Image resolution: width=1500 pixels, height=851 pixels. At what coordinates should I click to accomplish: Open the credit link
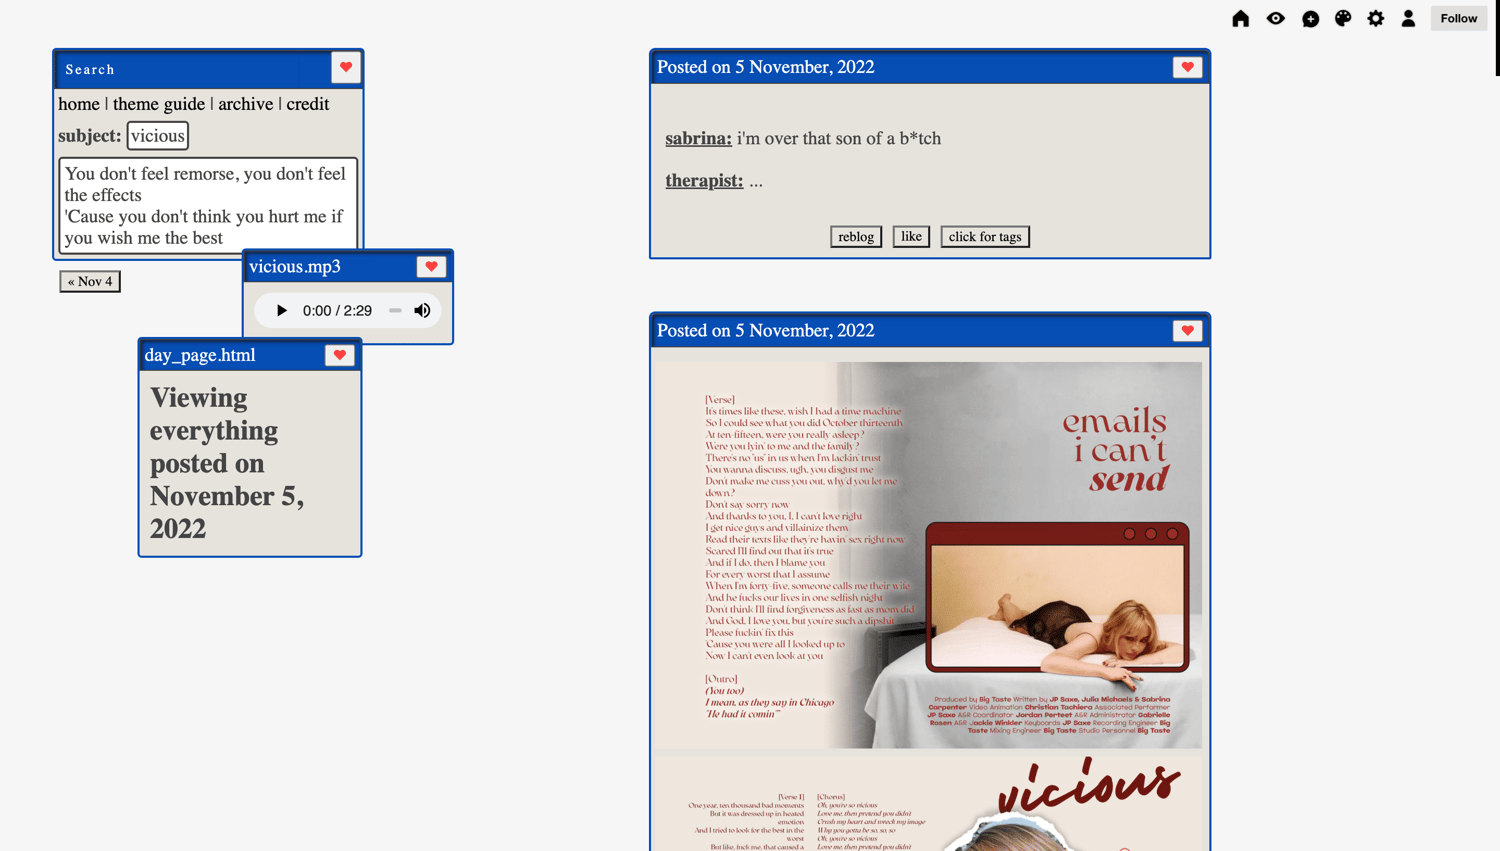click(308, 104)
